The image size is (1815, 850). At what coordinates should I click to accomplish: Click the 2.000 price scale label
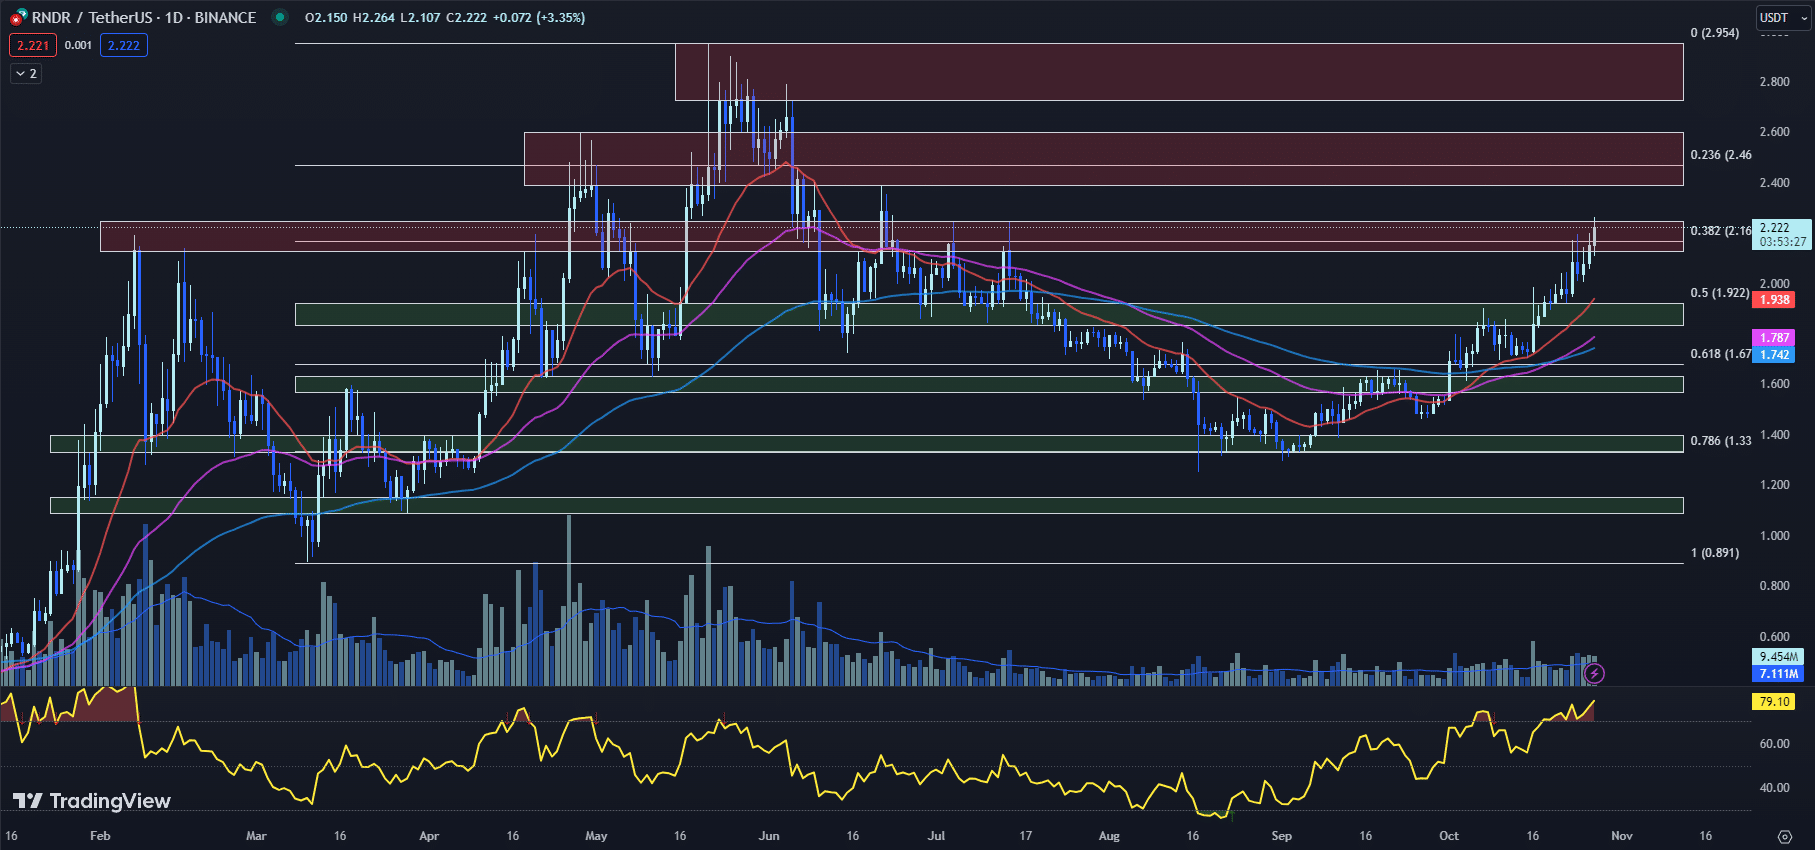(x=1775, y=284)
